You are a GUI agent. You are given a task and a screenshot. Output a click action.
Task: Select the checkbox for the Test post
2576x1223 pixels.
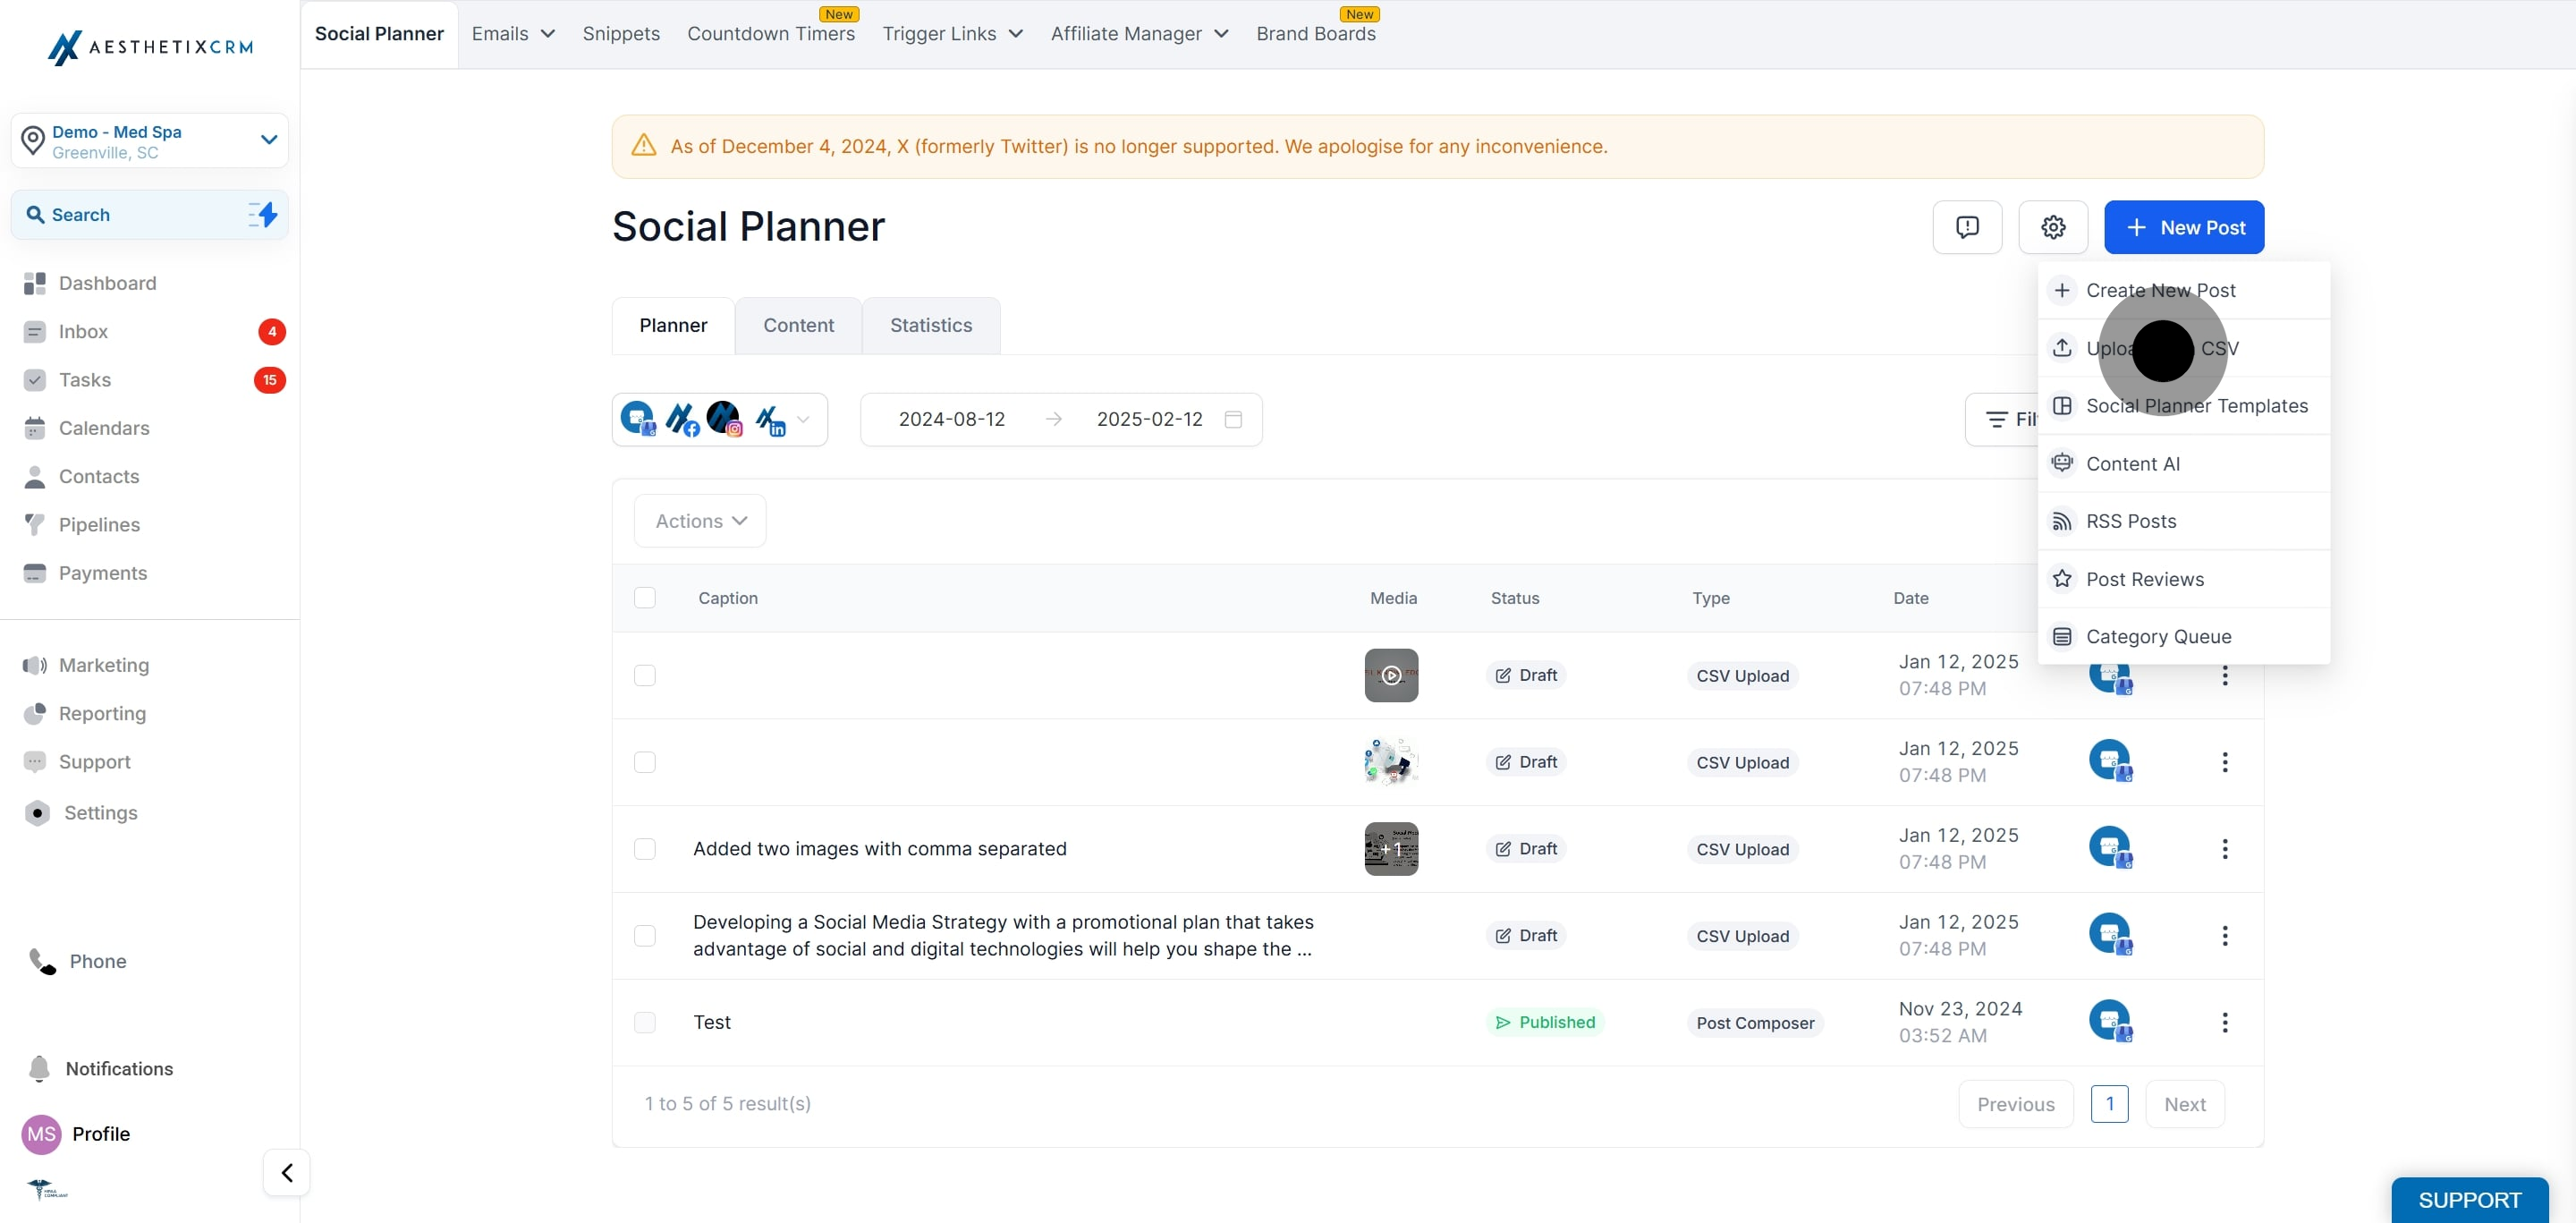click(645, 1022)
